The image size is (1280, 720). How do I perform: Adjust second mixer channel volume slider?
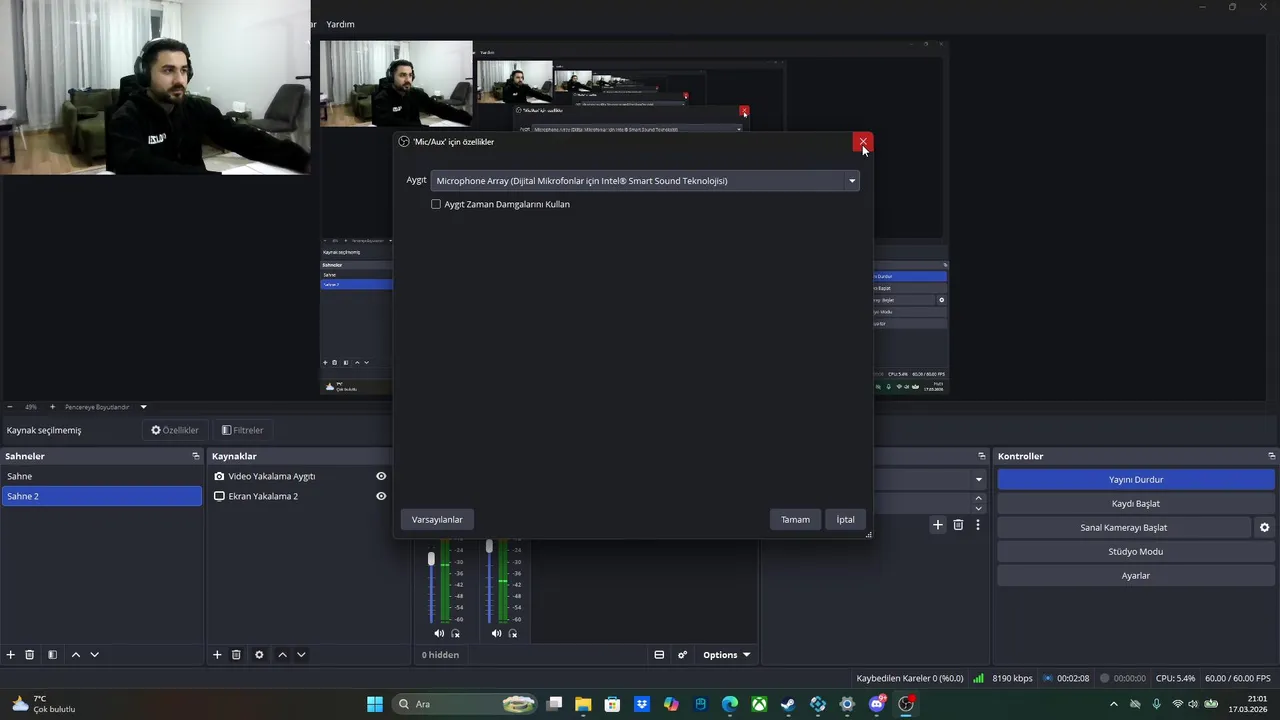(489, 547)
